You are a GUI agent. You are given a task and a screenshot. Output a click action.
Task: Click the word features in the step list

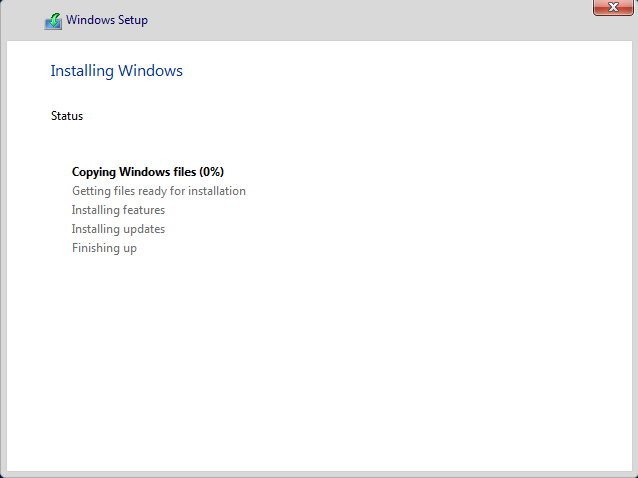[x=143, y=210]
